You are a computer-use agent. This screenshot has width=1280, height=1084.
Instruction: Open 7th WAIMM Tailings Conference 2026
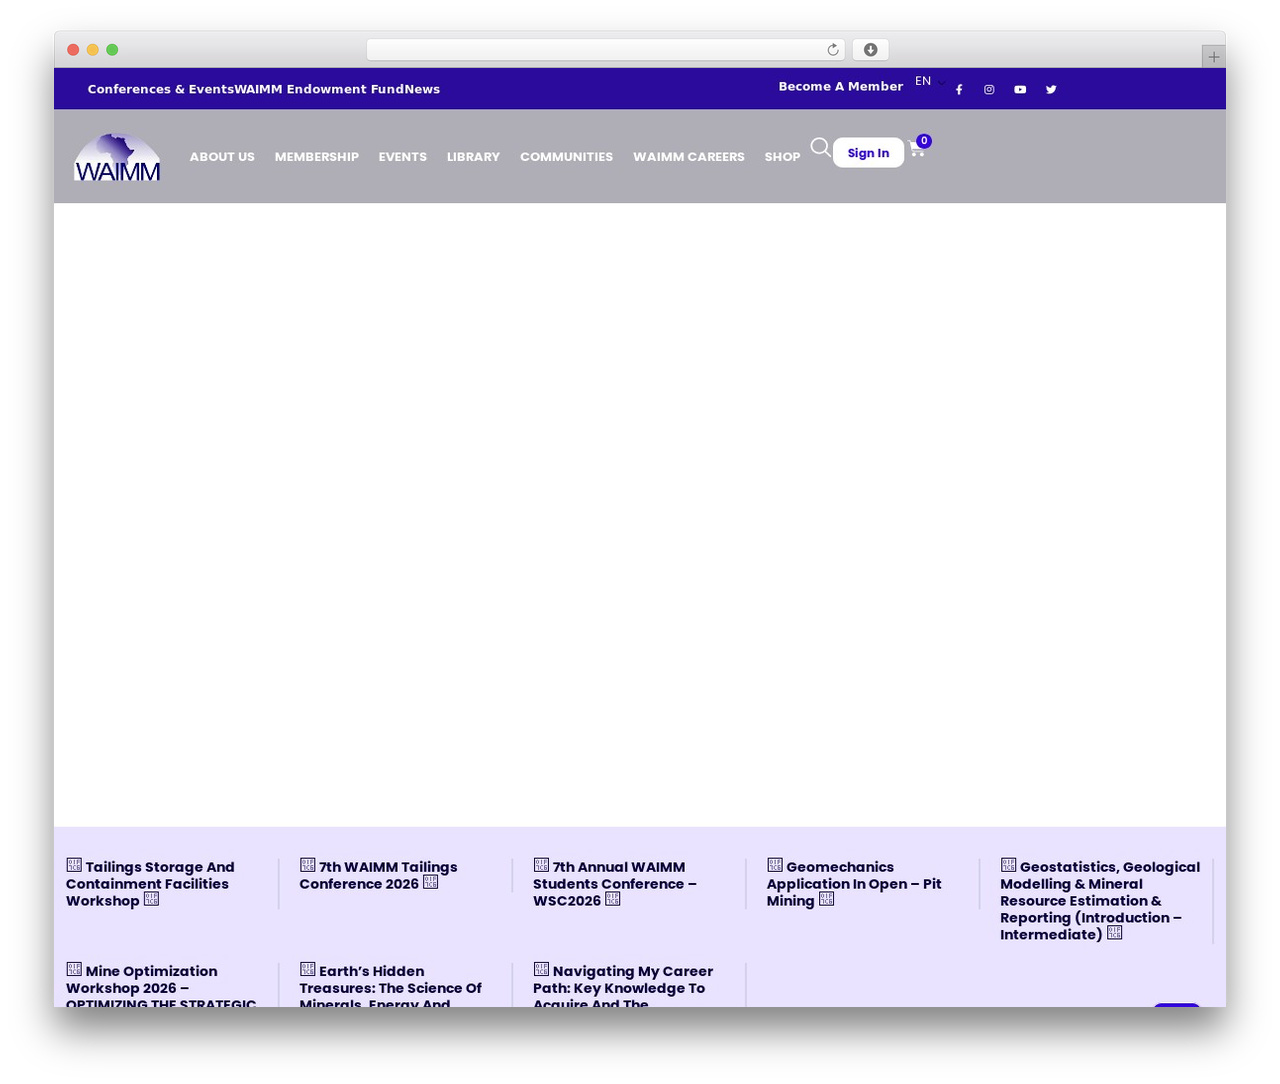[x=378, y=875]
